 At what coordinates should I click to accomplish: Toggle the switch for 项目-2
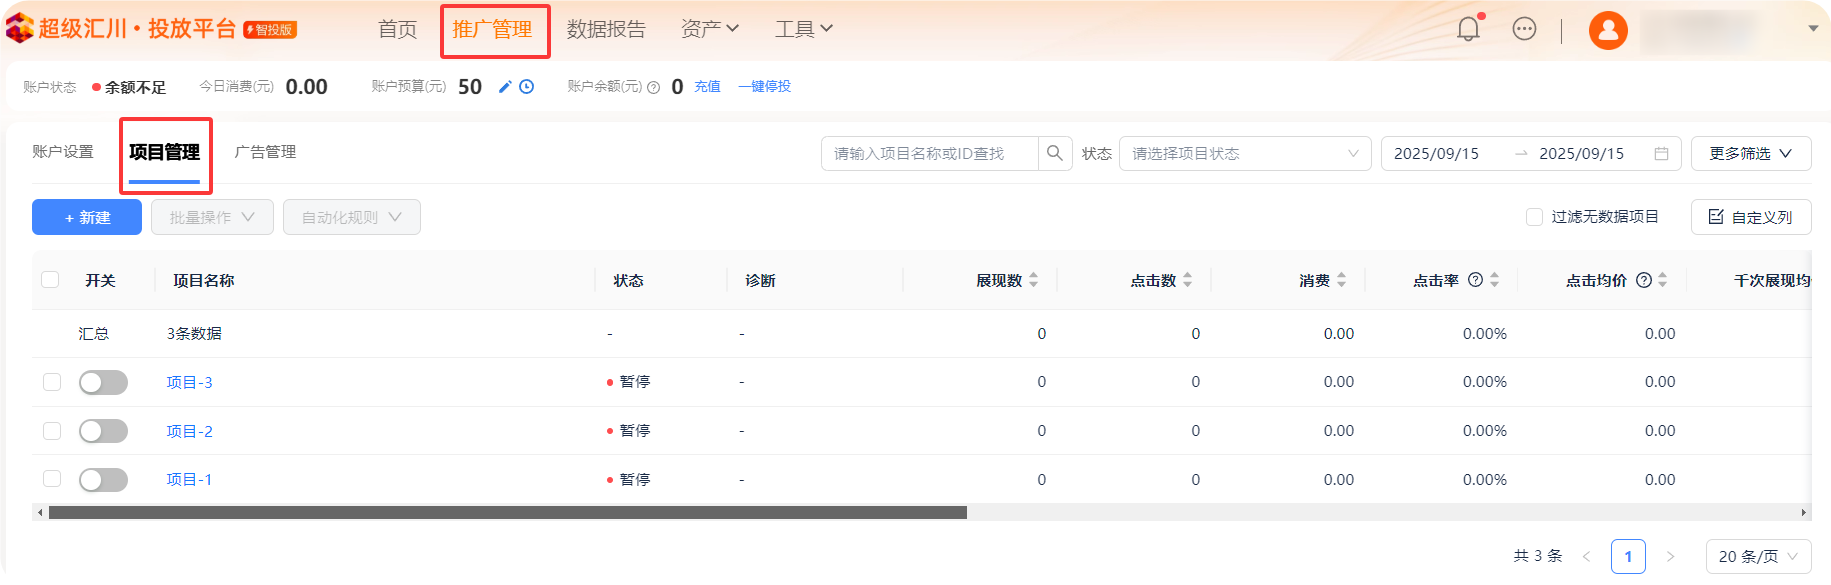point(103,431)
